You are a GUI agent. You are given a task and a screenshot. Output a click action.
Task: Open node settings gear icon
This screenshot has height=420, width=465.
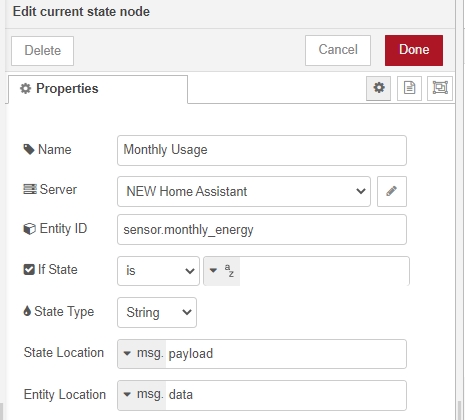pos(378,88)
